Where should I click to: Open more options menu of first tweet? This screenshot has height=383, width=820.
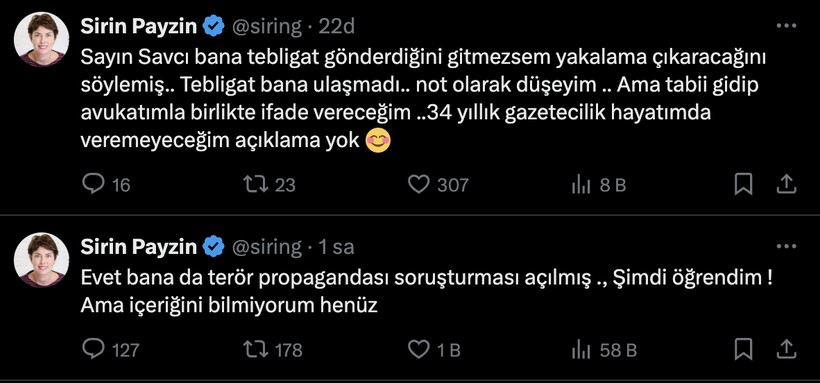tap(786, 26)
